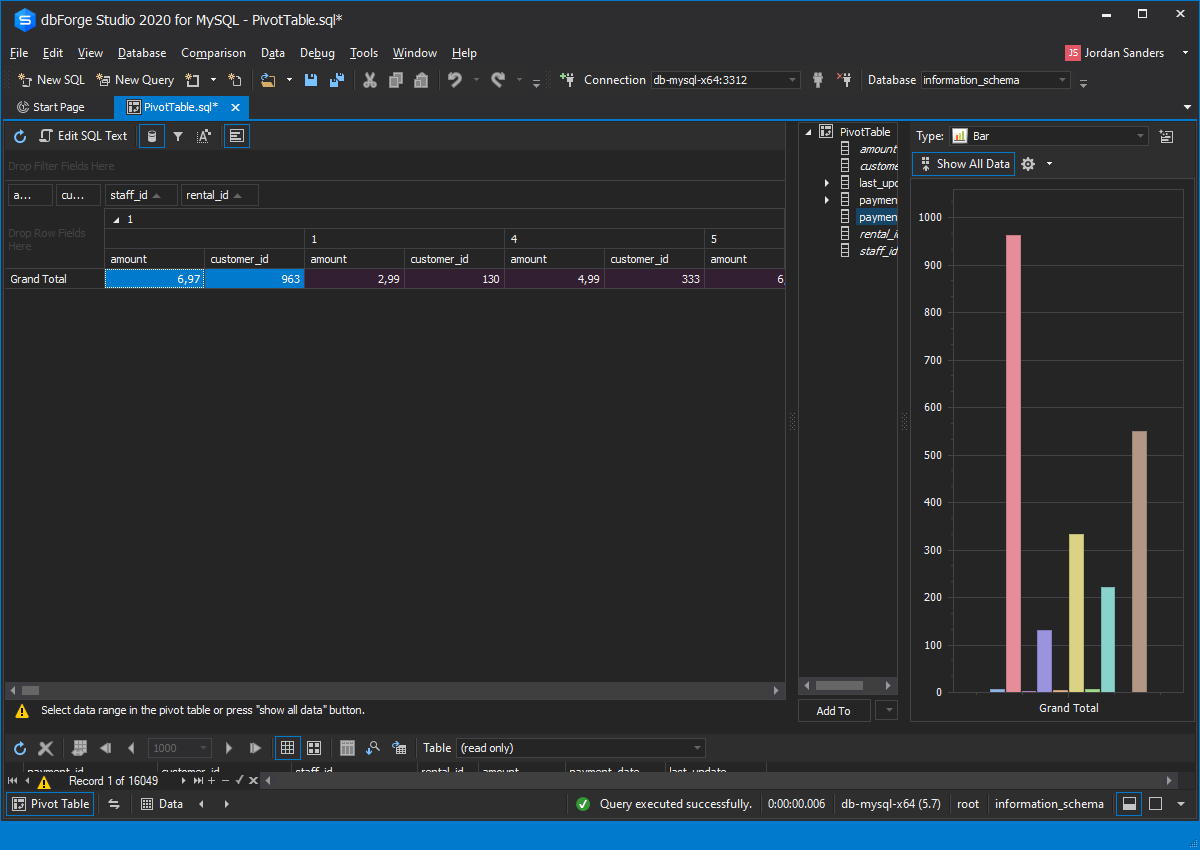This screenshot has width=1200, height=850.
Task: Click the disconnect plug icon with red X
Action: [x=843, y=80]
